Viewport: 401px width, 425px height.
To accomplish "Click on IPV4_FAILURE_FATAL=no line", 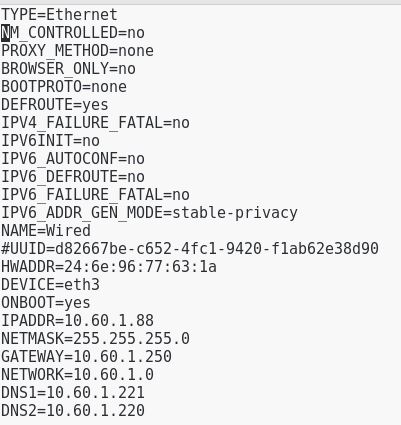I will (x=95, y=123).
